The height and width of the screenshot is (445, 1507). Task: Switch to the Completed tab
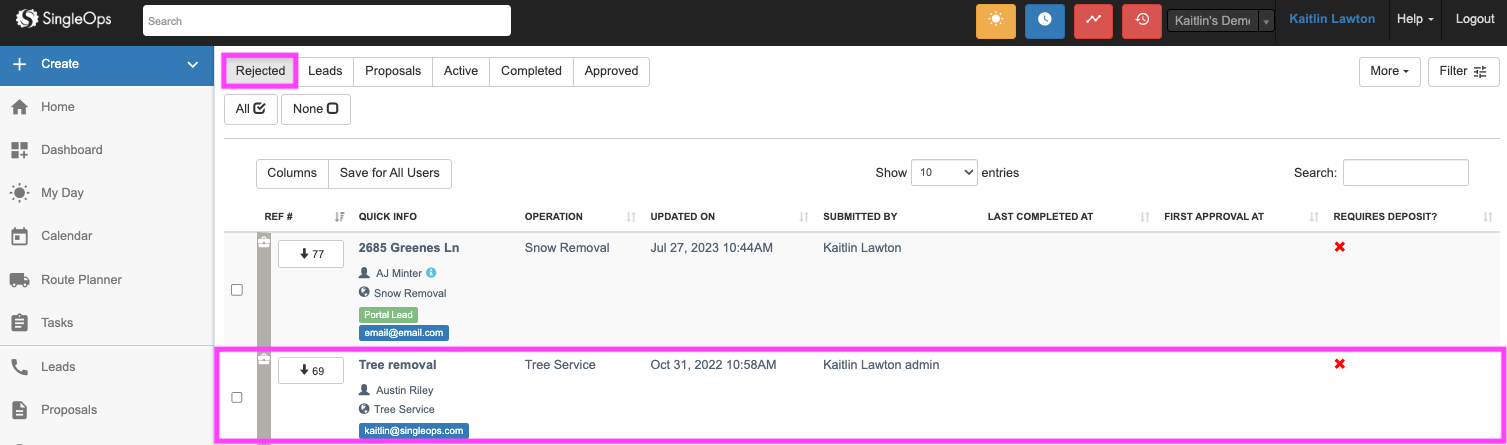(531, 72)
